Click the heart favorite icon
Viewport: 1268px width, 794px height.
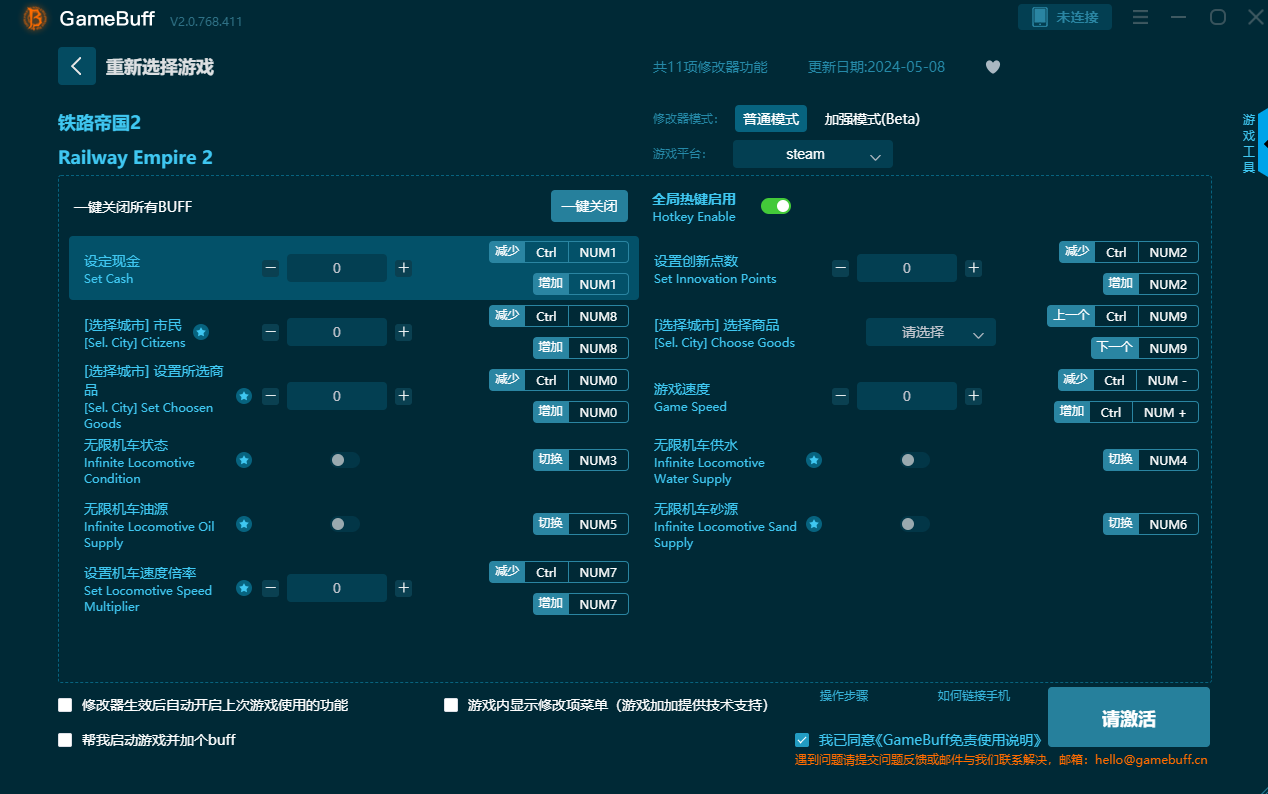pos(992,67)
